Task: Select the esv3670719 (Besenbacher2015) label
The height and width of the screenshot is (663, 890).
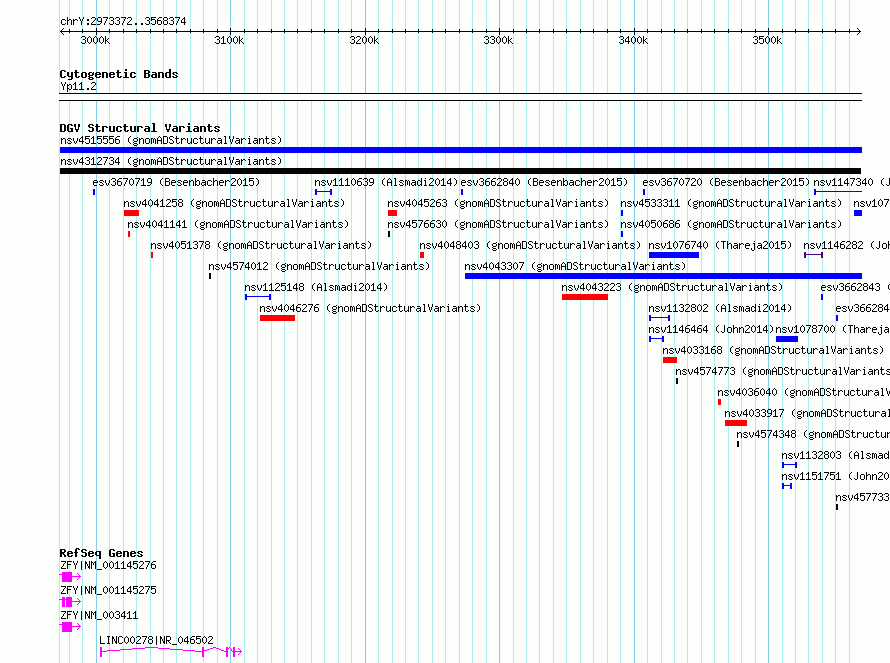Action: (176, 182)
